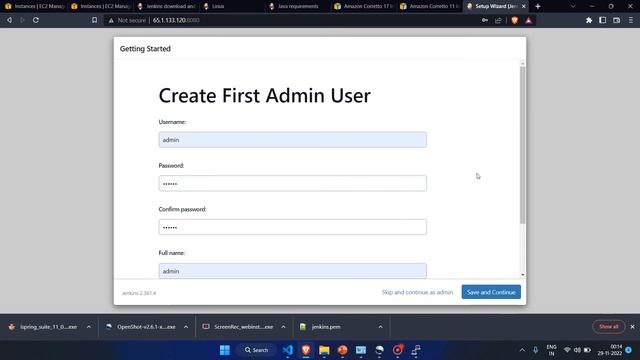
Task: Click the browser forward arrow
Action: 22,20
